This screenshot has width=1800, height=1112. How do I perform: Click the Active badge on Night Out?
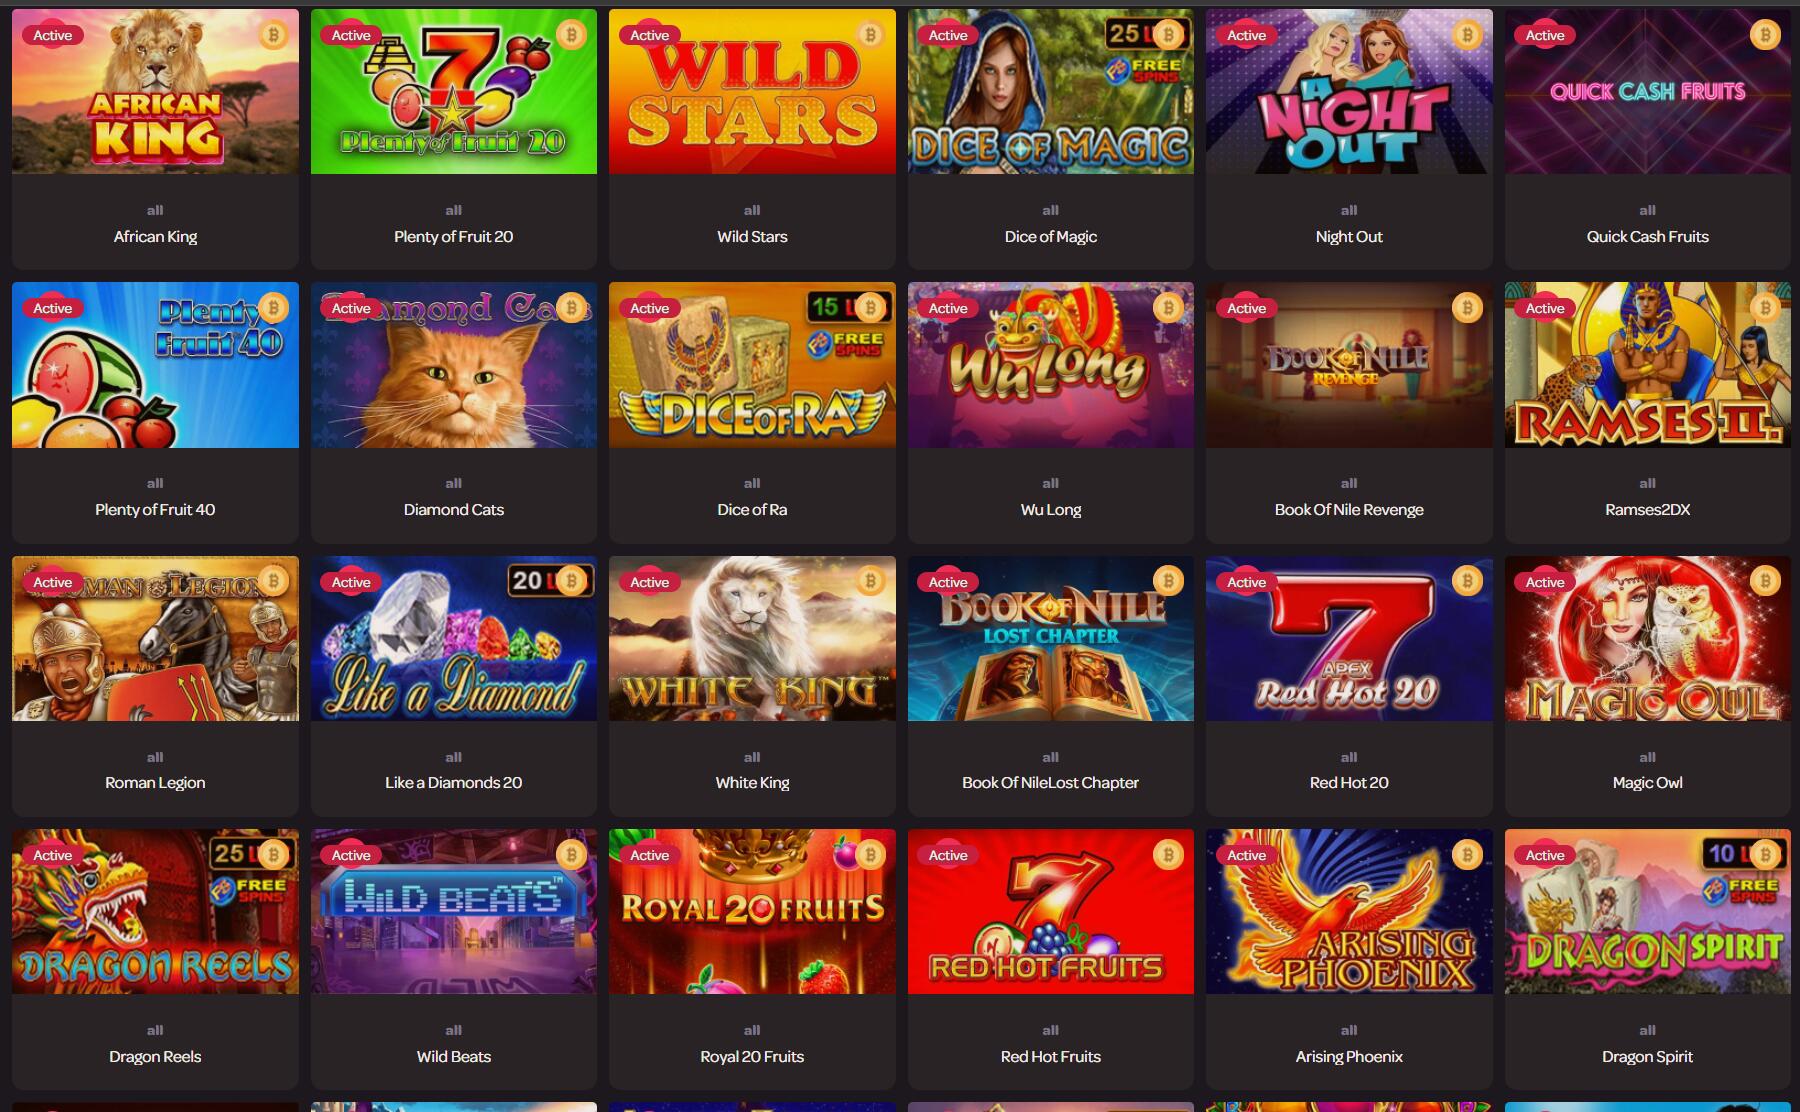point(1246,35)
